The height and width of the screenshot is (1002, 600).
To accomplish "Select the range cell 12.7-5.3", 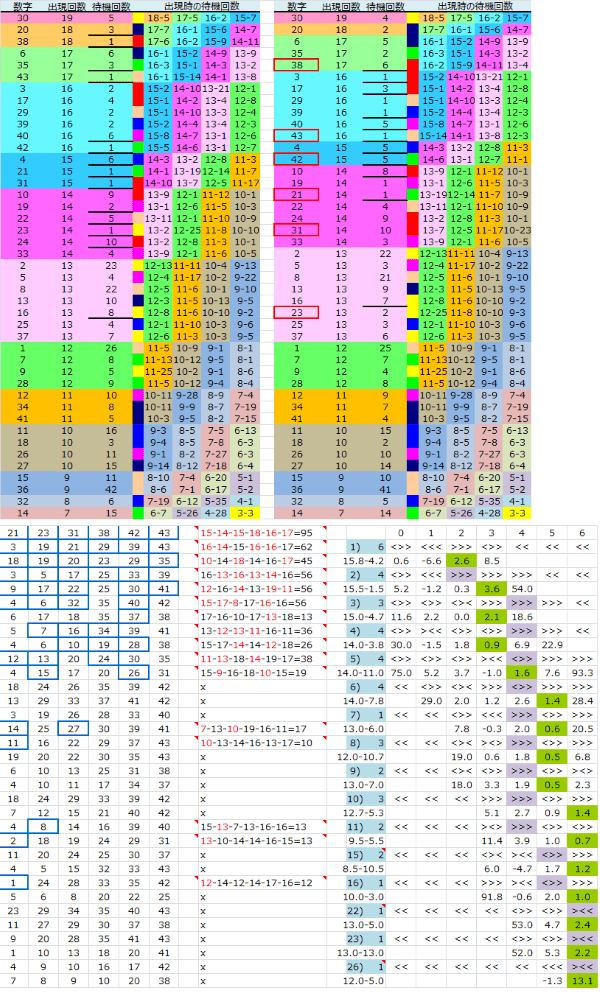I will tap(364, 813).
